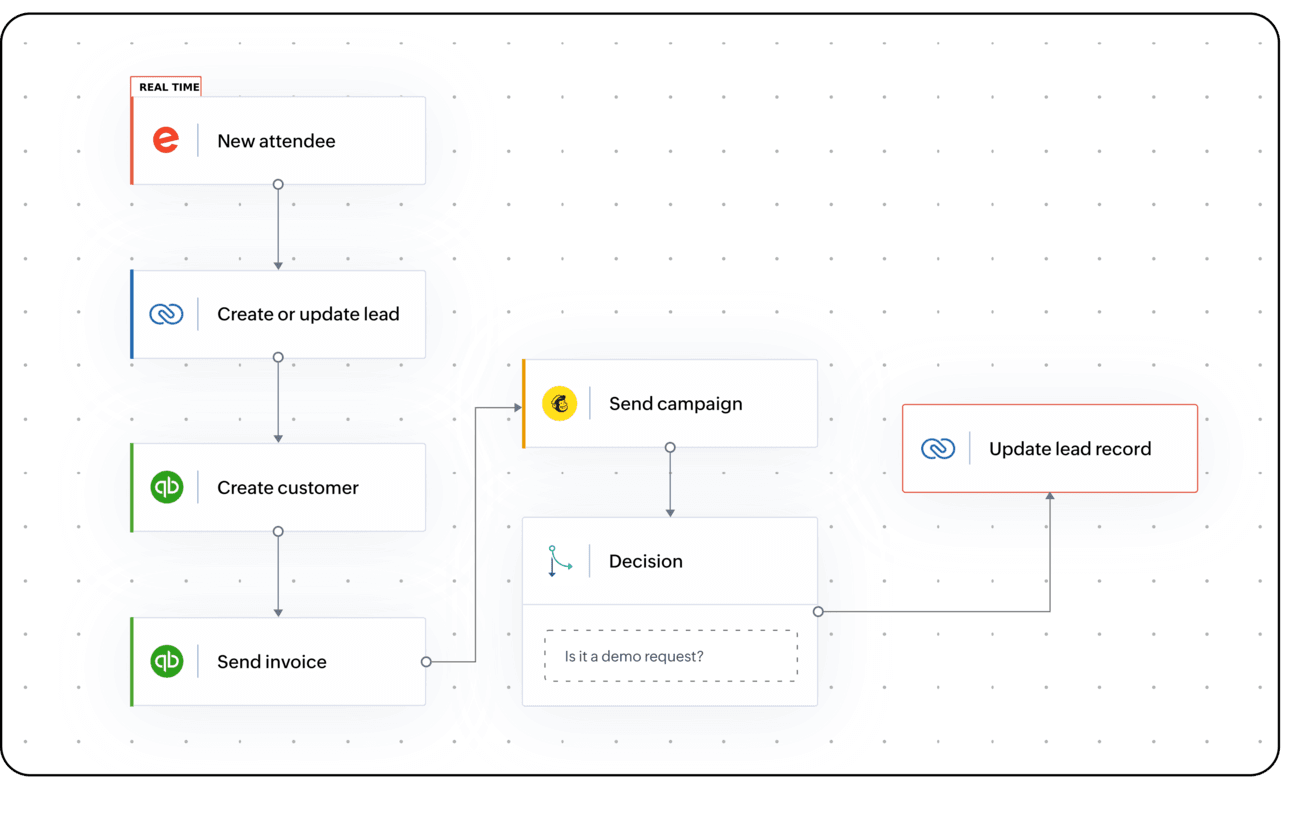Select the Create or update lead label
Screen dimensions: 1300x814
(308, 314)
